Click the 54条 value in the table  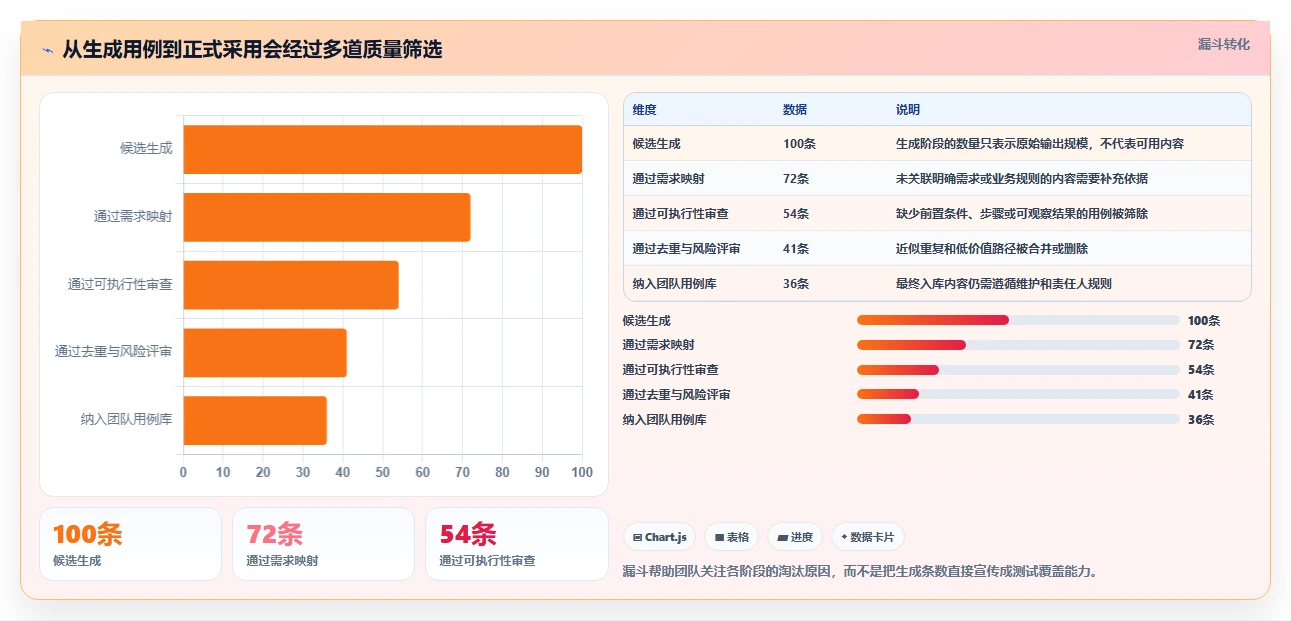[x=797, y=214]
